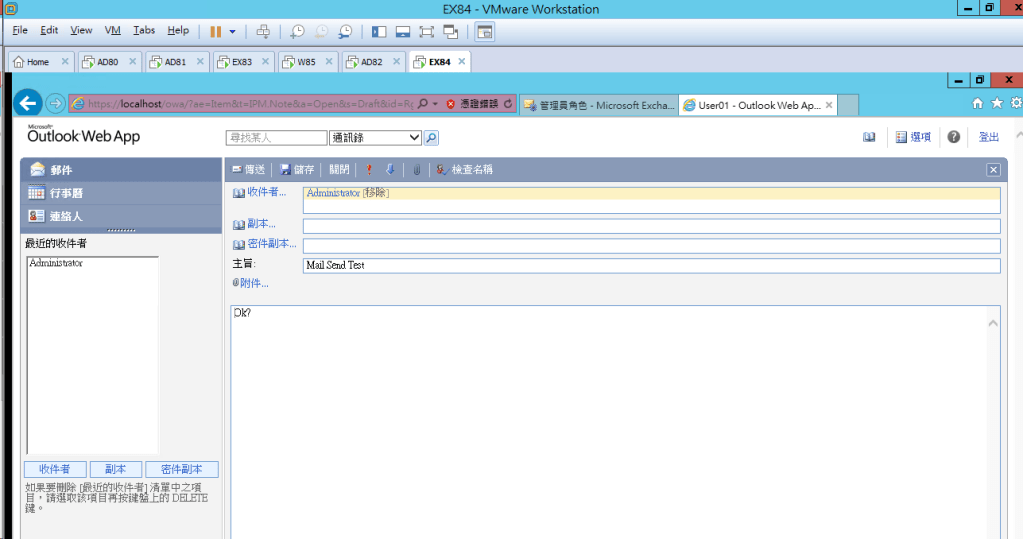Click 檢查名稱 (Check Names) icon

[x=442, y=170]
